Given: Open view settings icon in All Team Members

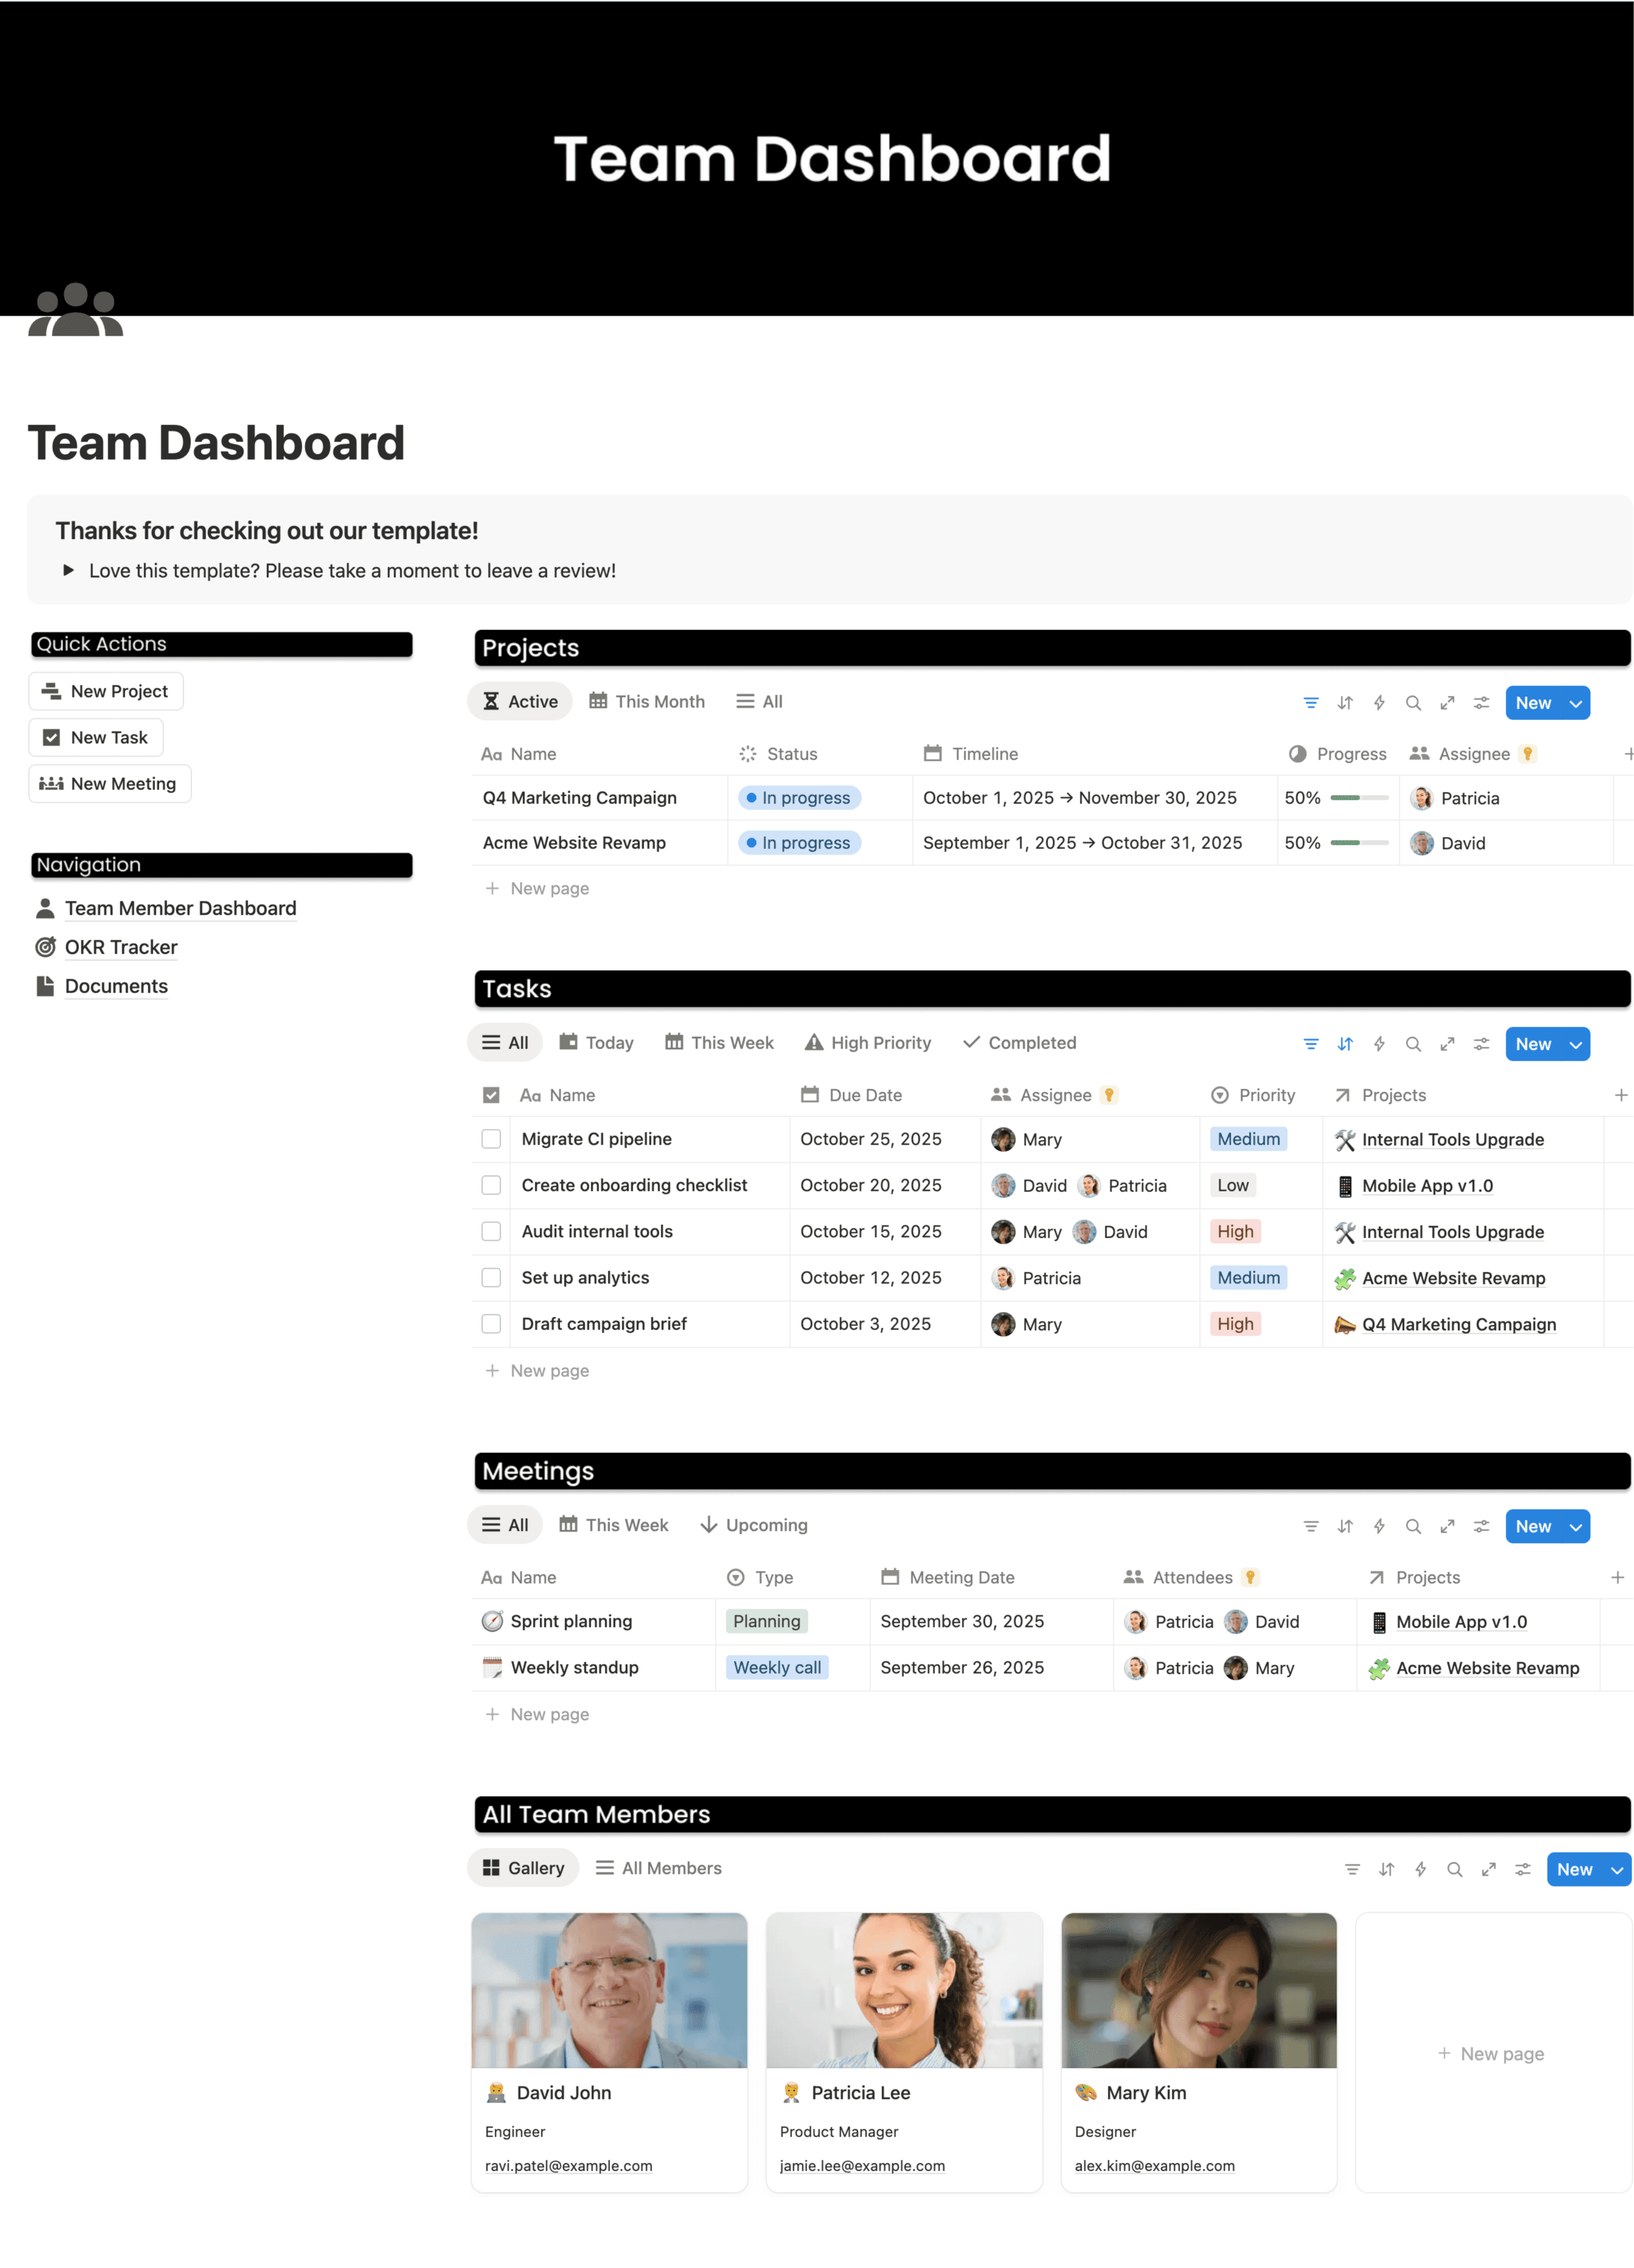Looking at the screenshot, I should [x=1522, y=1869].
